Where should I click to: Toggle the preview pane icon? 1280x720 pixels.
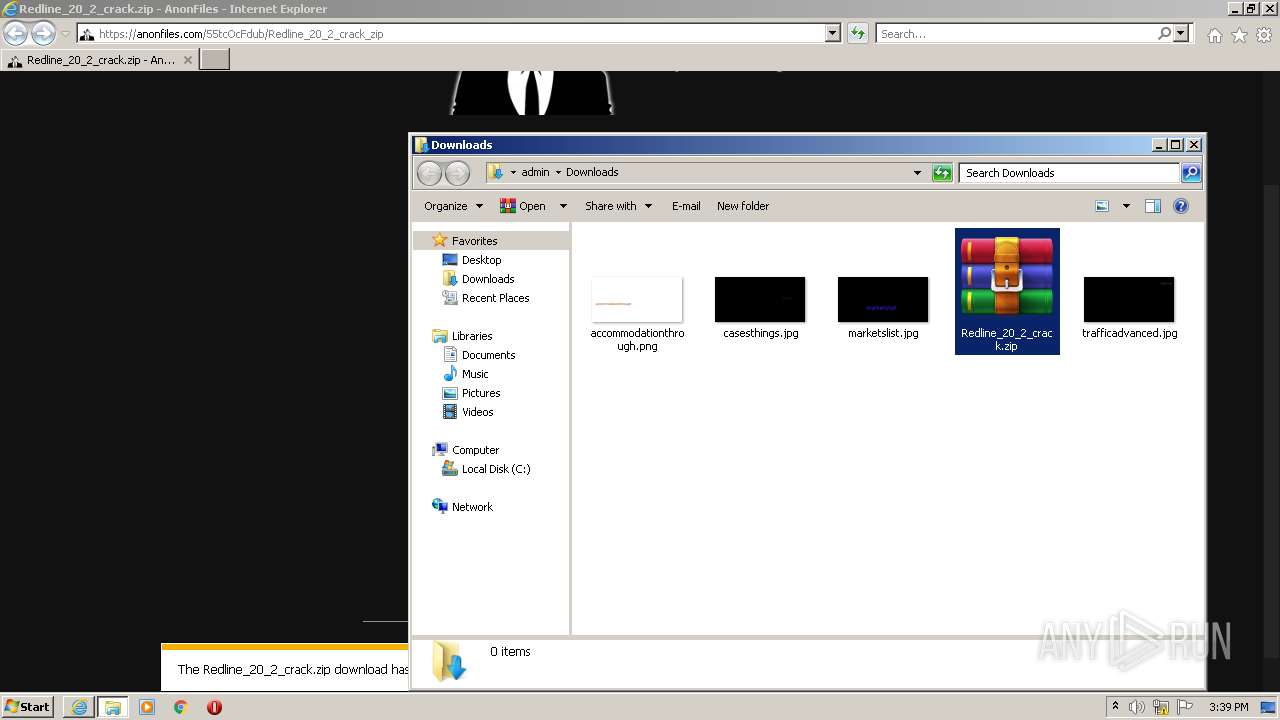1152,206
